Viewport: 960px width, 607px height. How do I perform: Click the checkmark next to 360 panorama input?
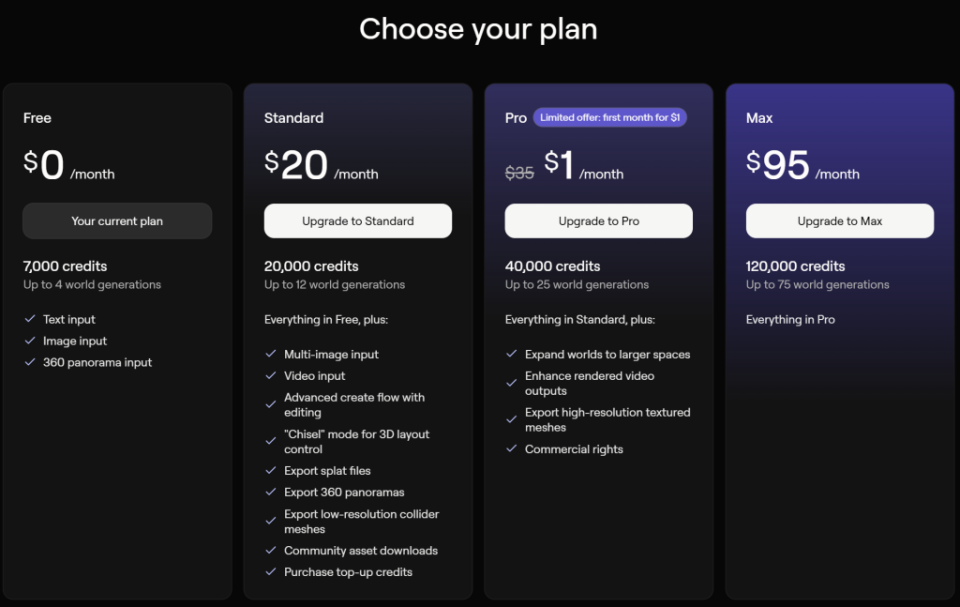[x=29, y=363]
